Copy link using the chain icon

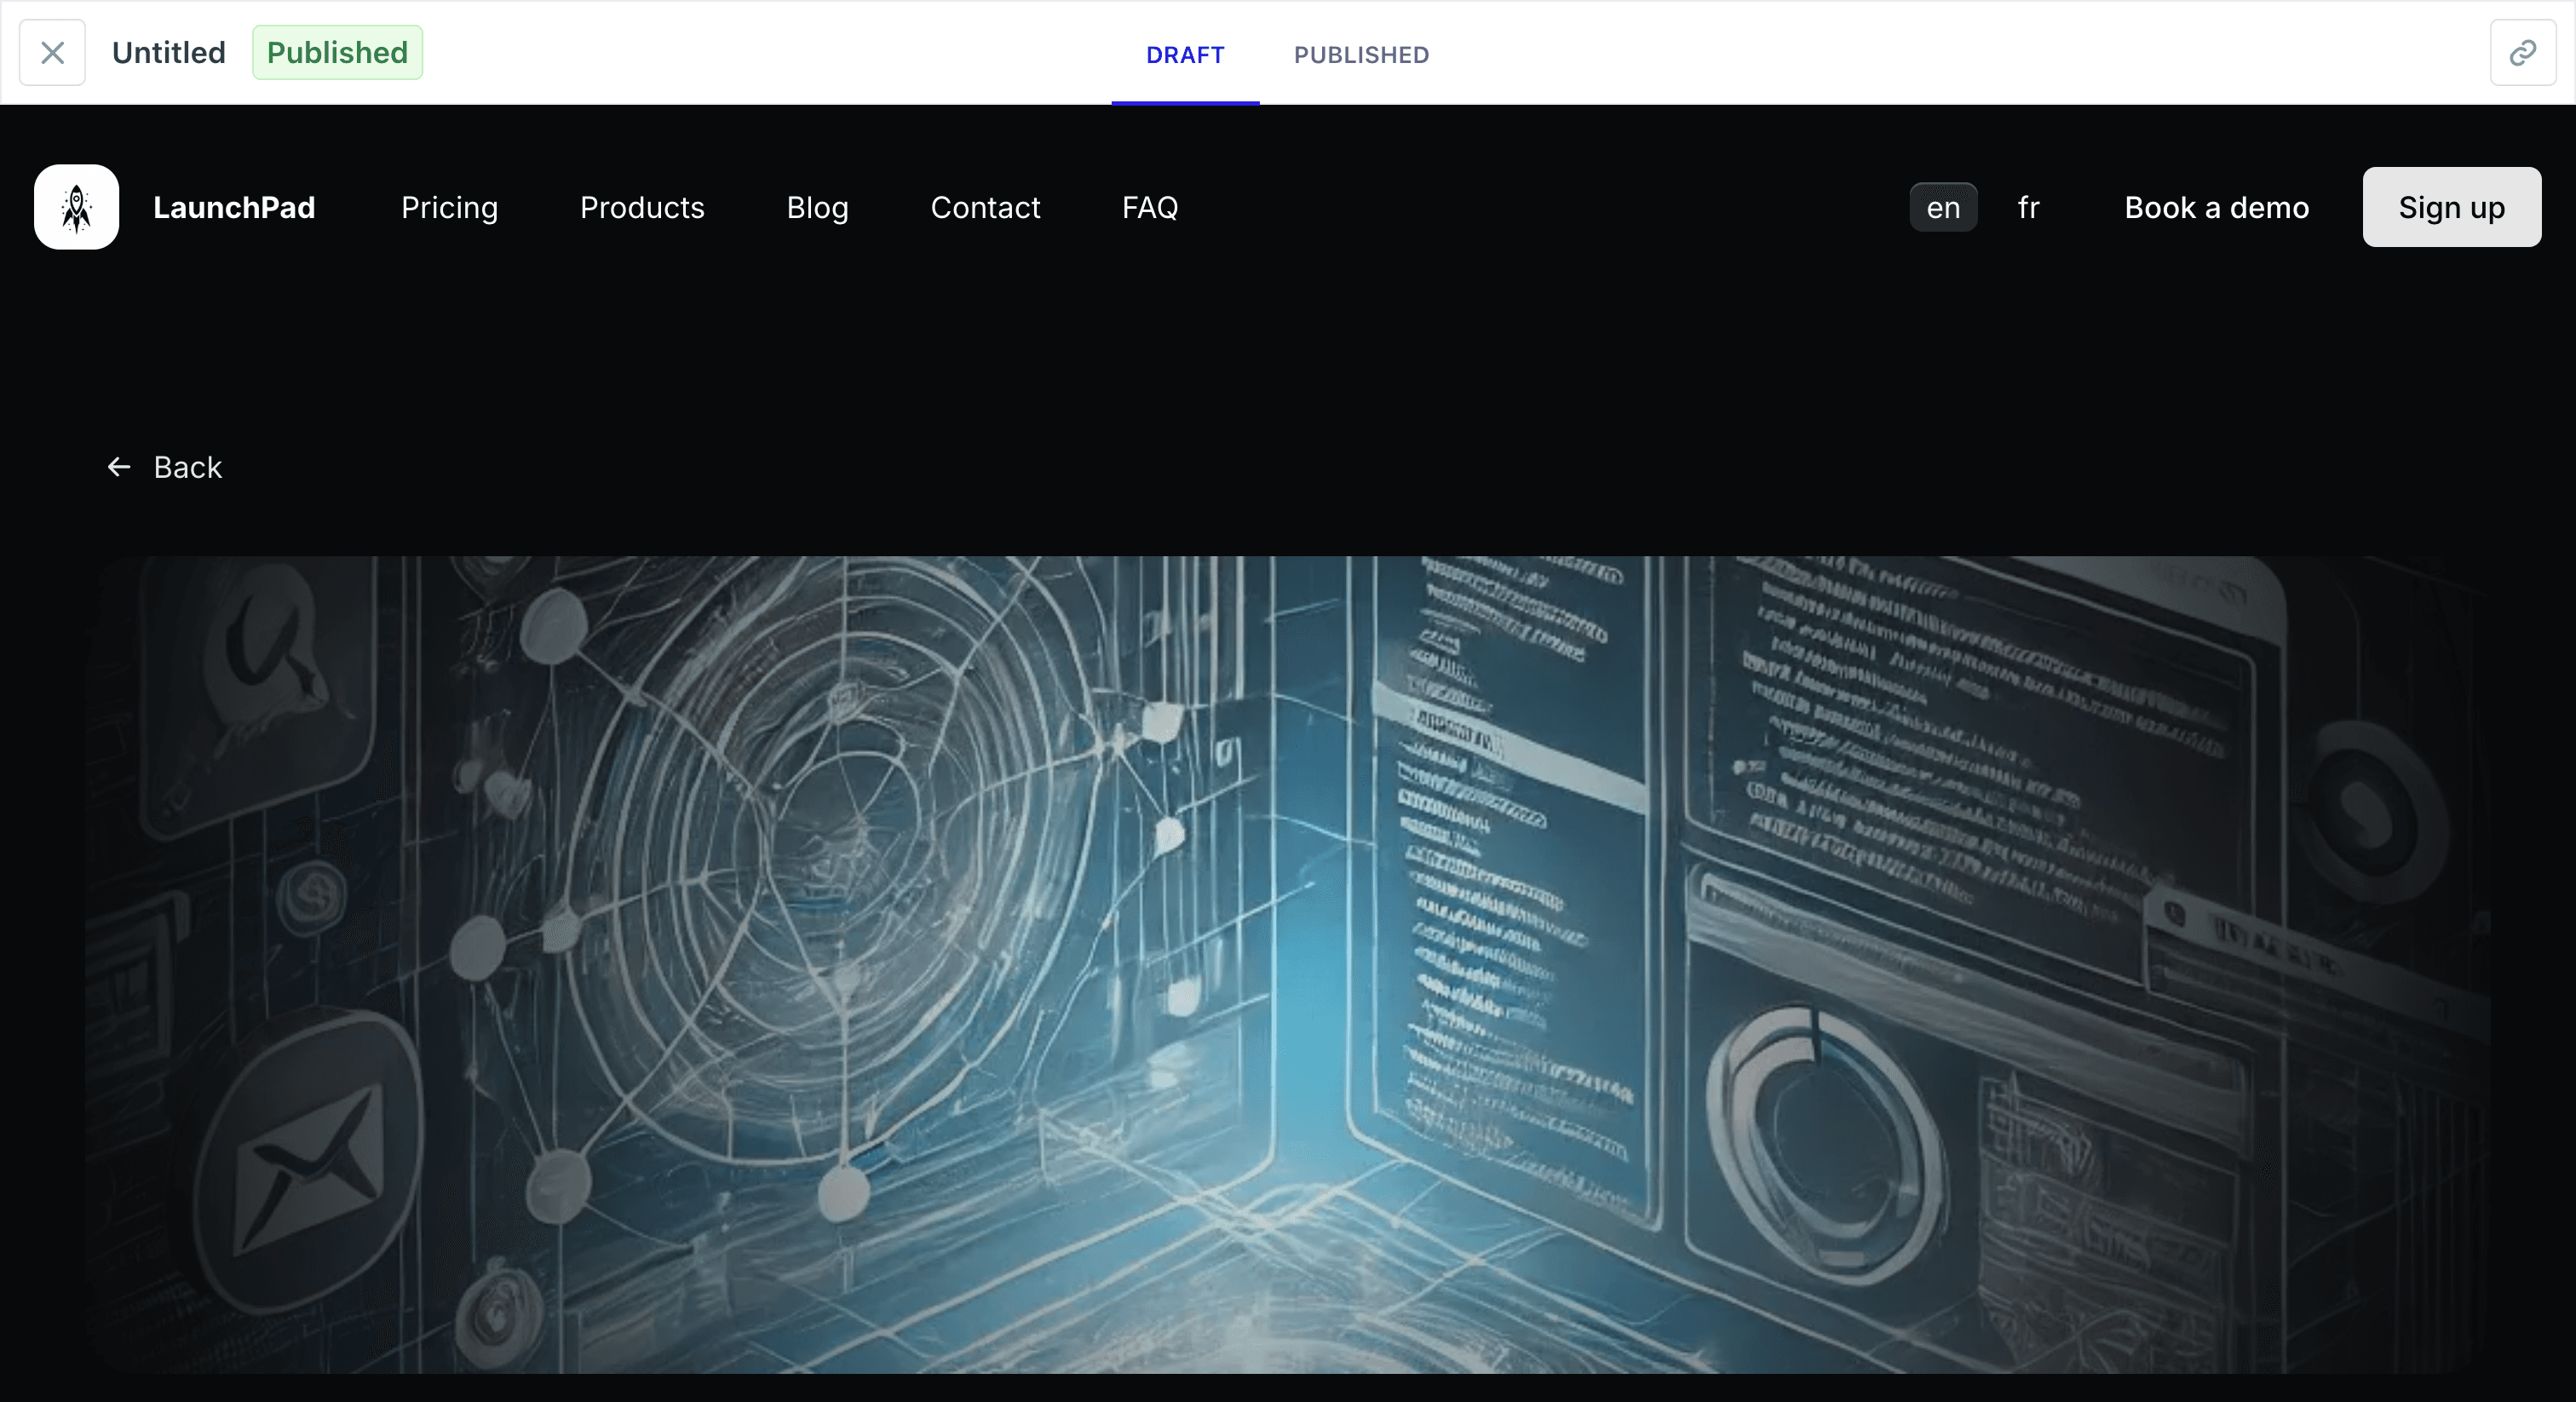(x=2522, y=53)
